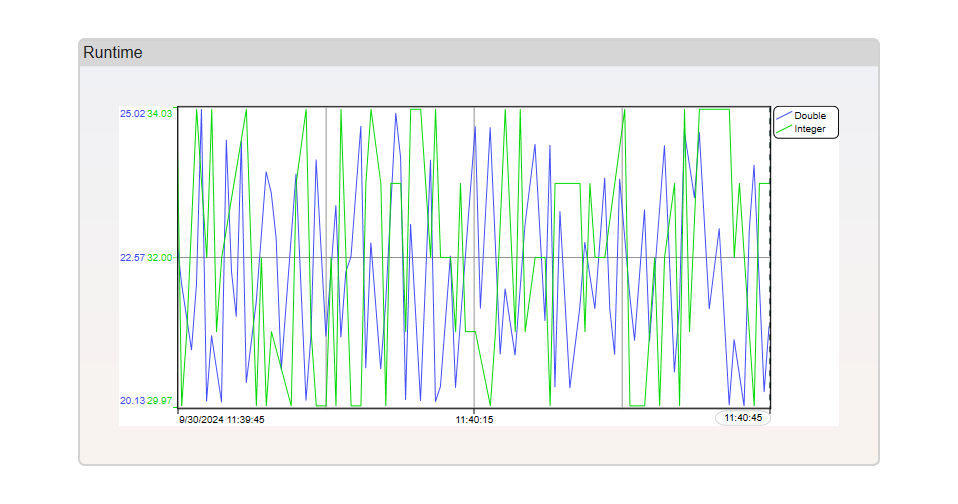
Task: Click the green 32.00 midpoint axis value
Action: tap(160, 258)
